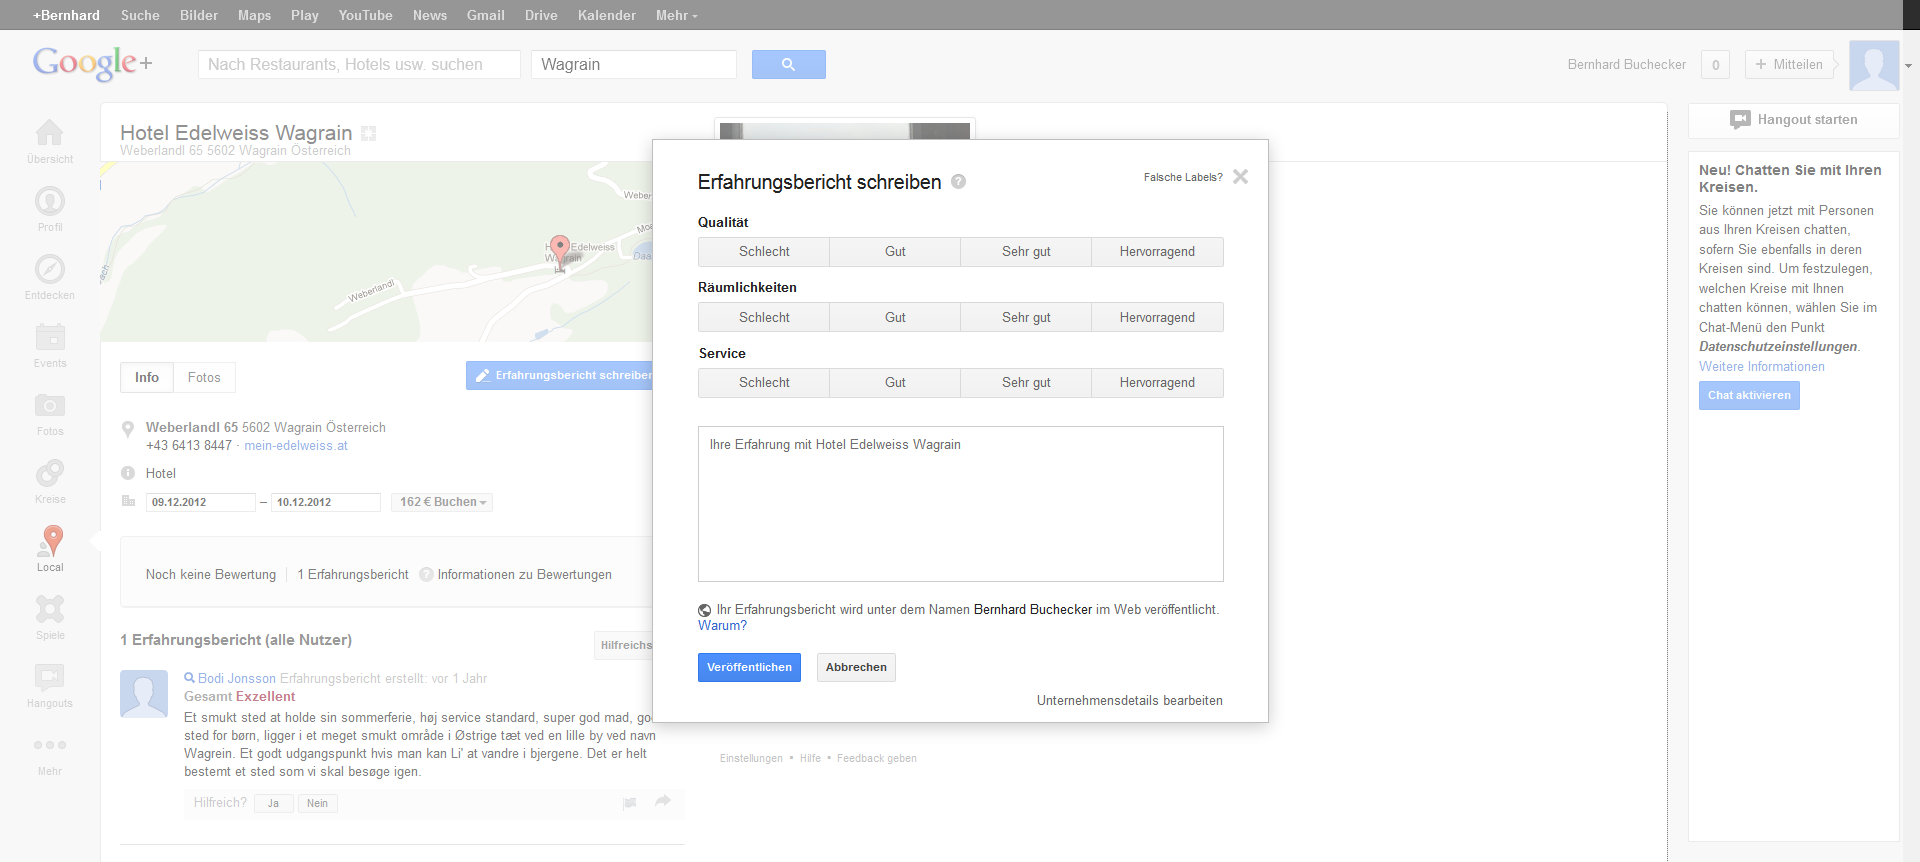Open Local map pin icon
This screenshot has width=1920, height=862.
[50, 541]
